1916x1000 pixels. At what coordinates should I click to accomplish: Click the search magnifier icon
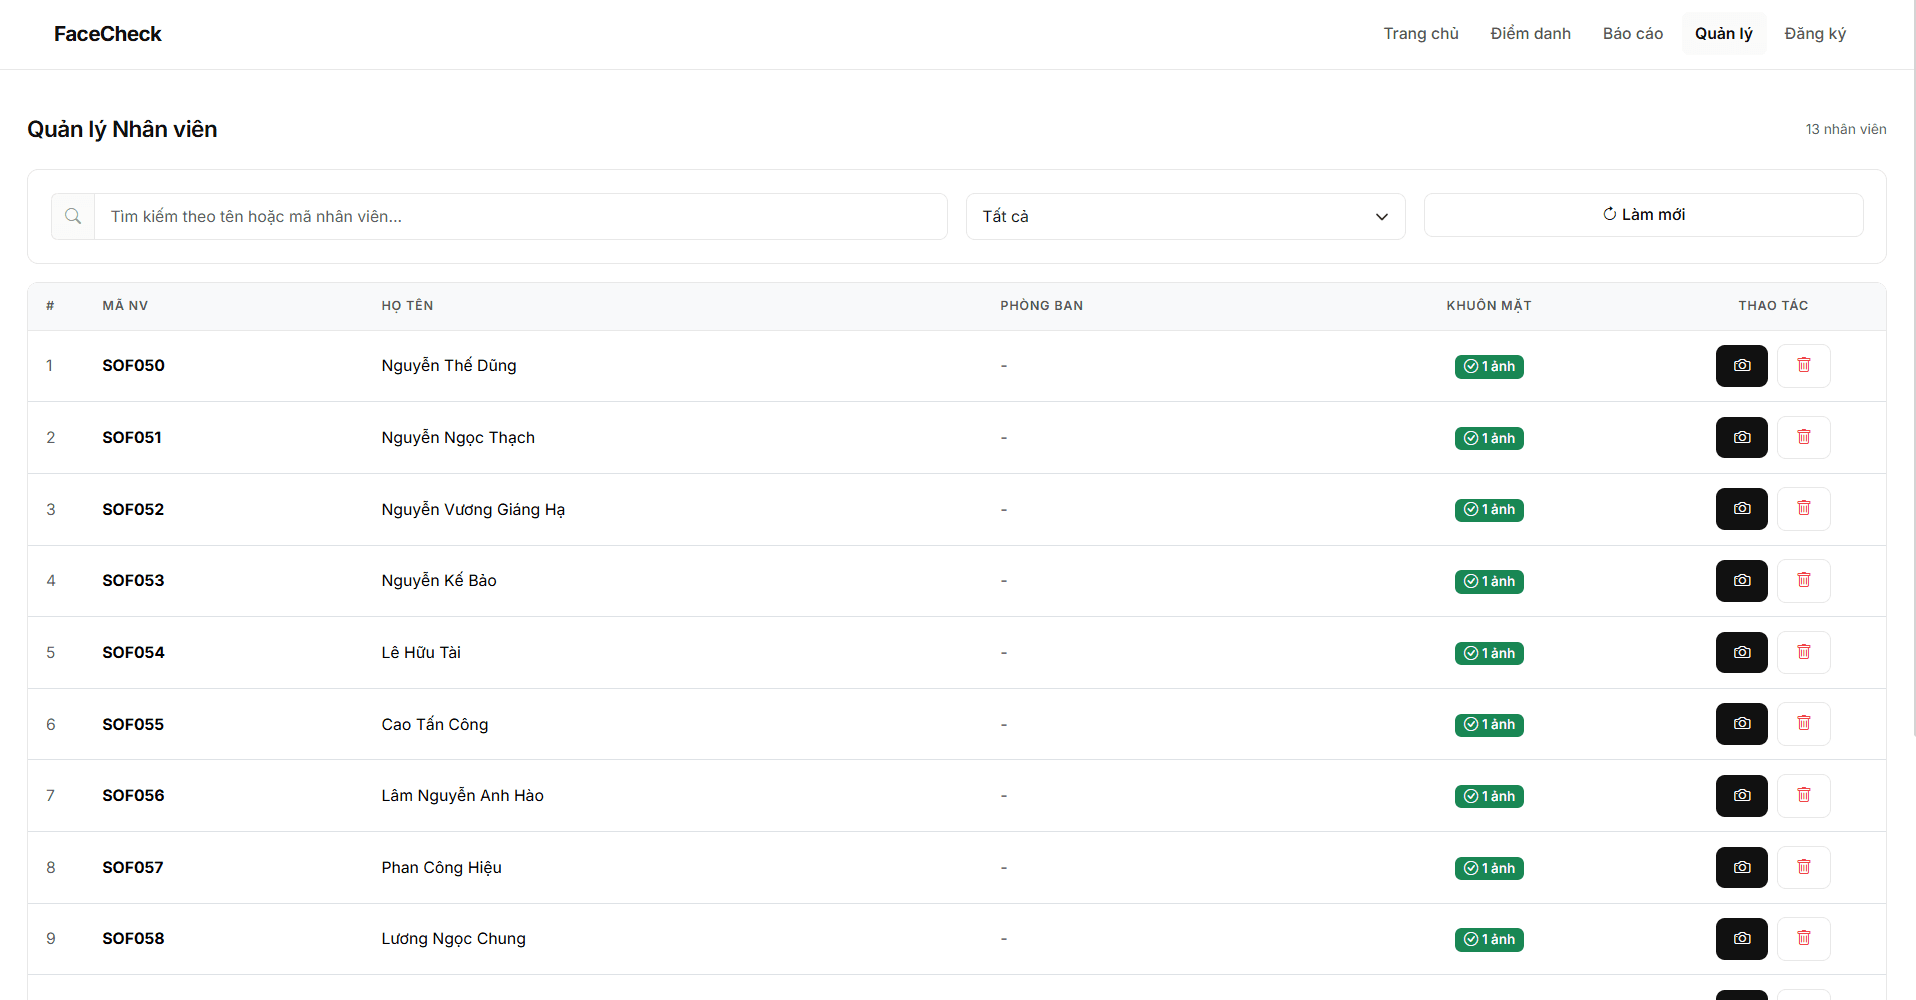coord(73,216)
